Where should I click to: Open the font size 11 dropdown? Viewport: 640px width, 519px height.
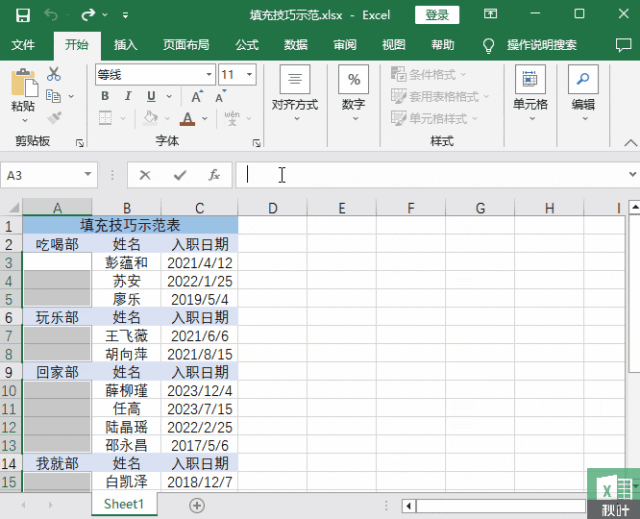[249, 74]
